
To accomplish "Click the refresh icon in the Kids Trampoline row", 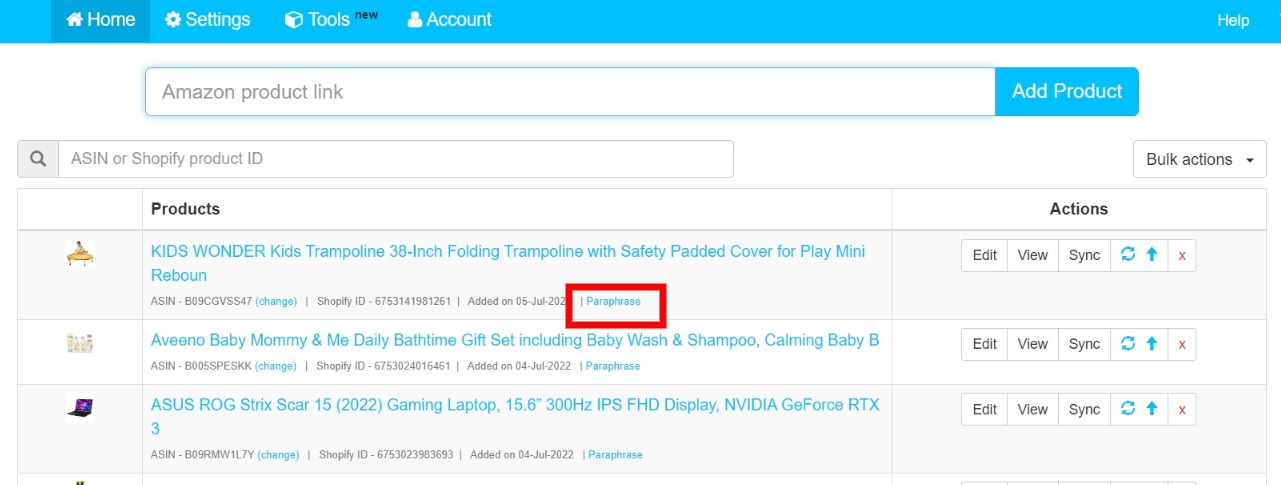I will 1128,255.
